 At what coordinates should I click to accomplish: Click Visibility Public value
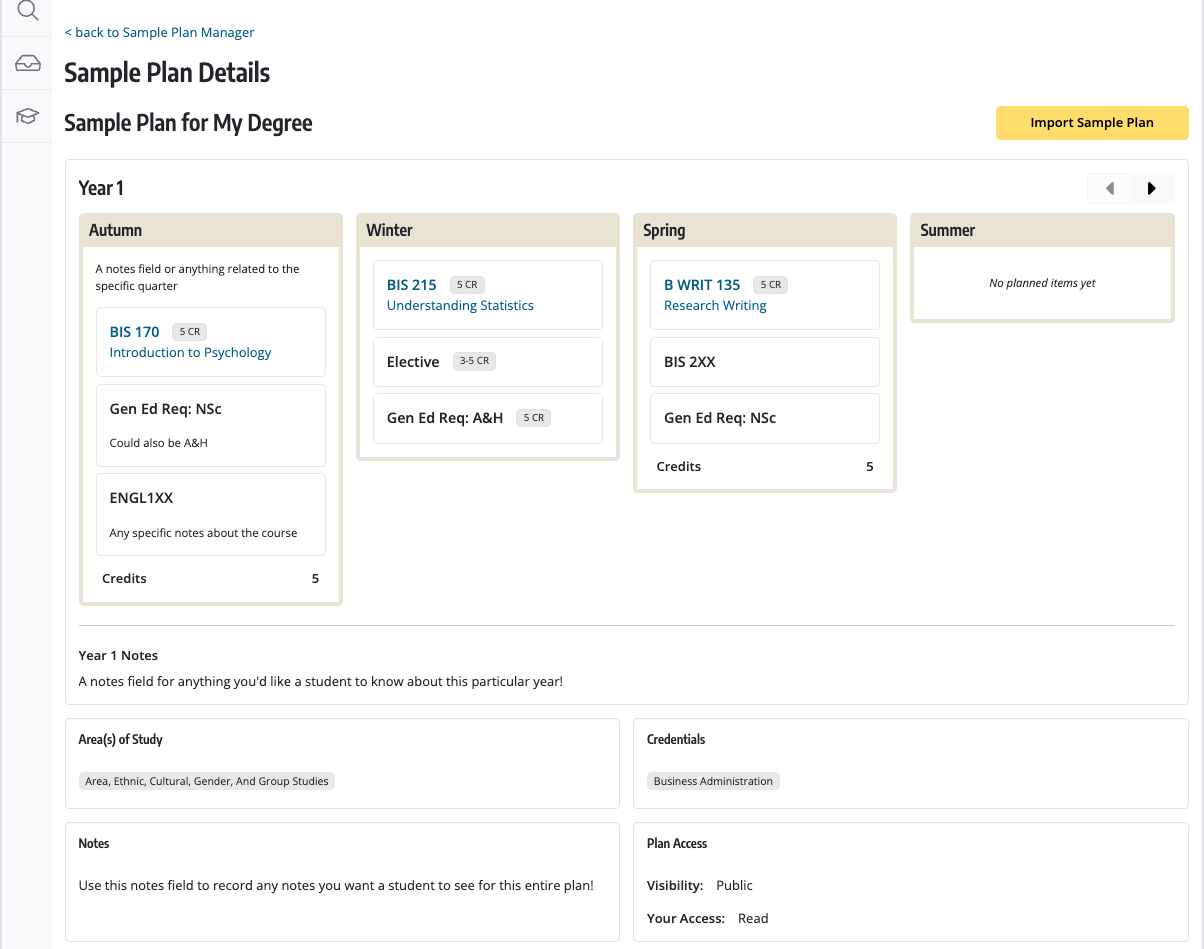point(734,886)
